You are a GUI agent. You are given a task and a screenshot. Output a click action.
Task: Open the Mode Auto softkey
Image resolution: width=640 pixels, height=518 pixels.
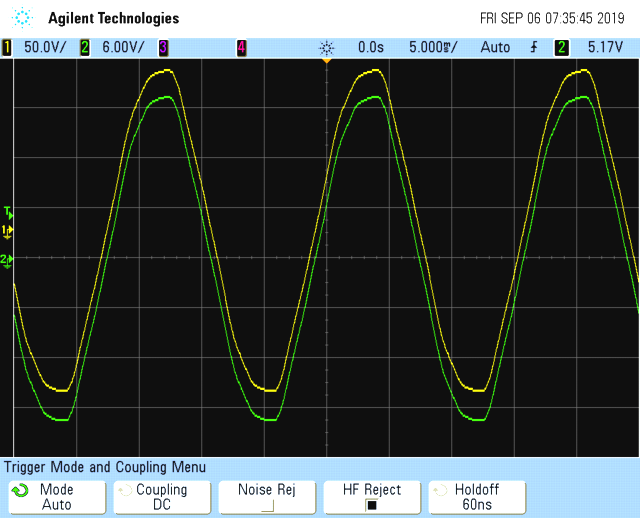[x=58, y=497]
